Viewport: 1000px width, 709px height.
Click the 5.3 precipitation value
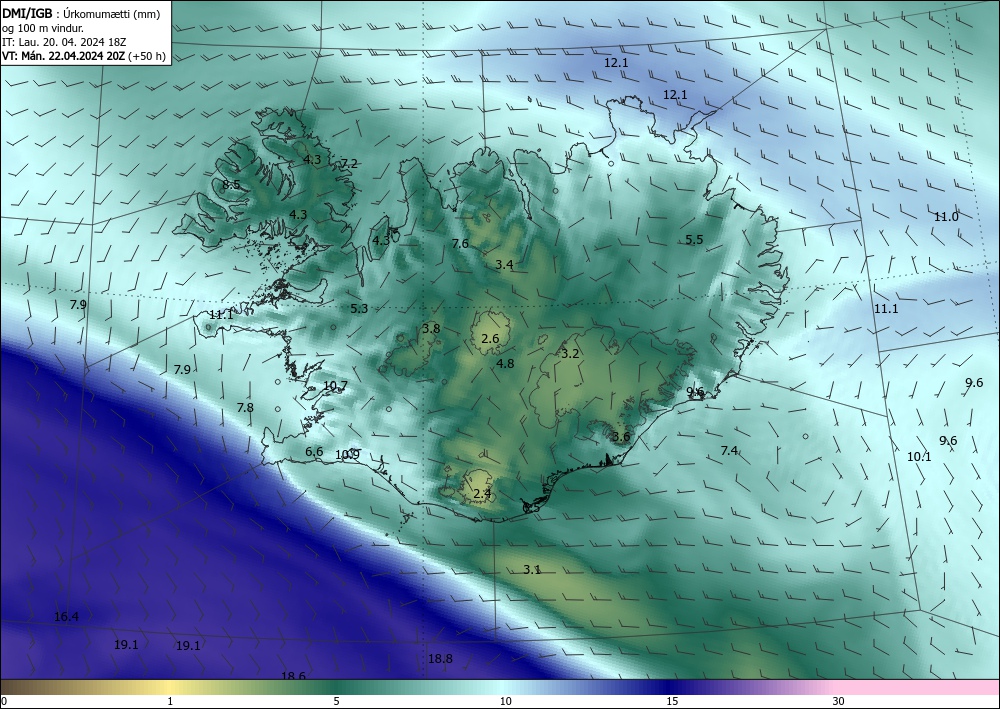tap(359, 309)
